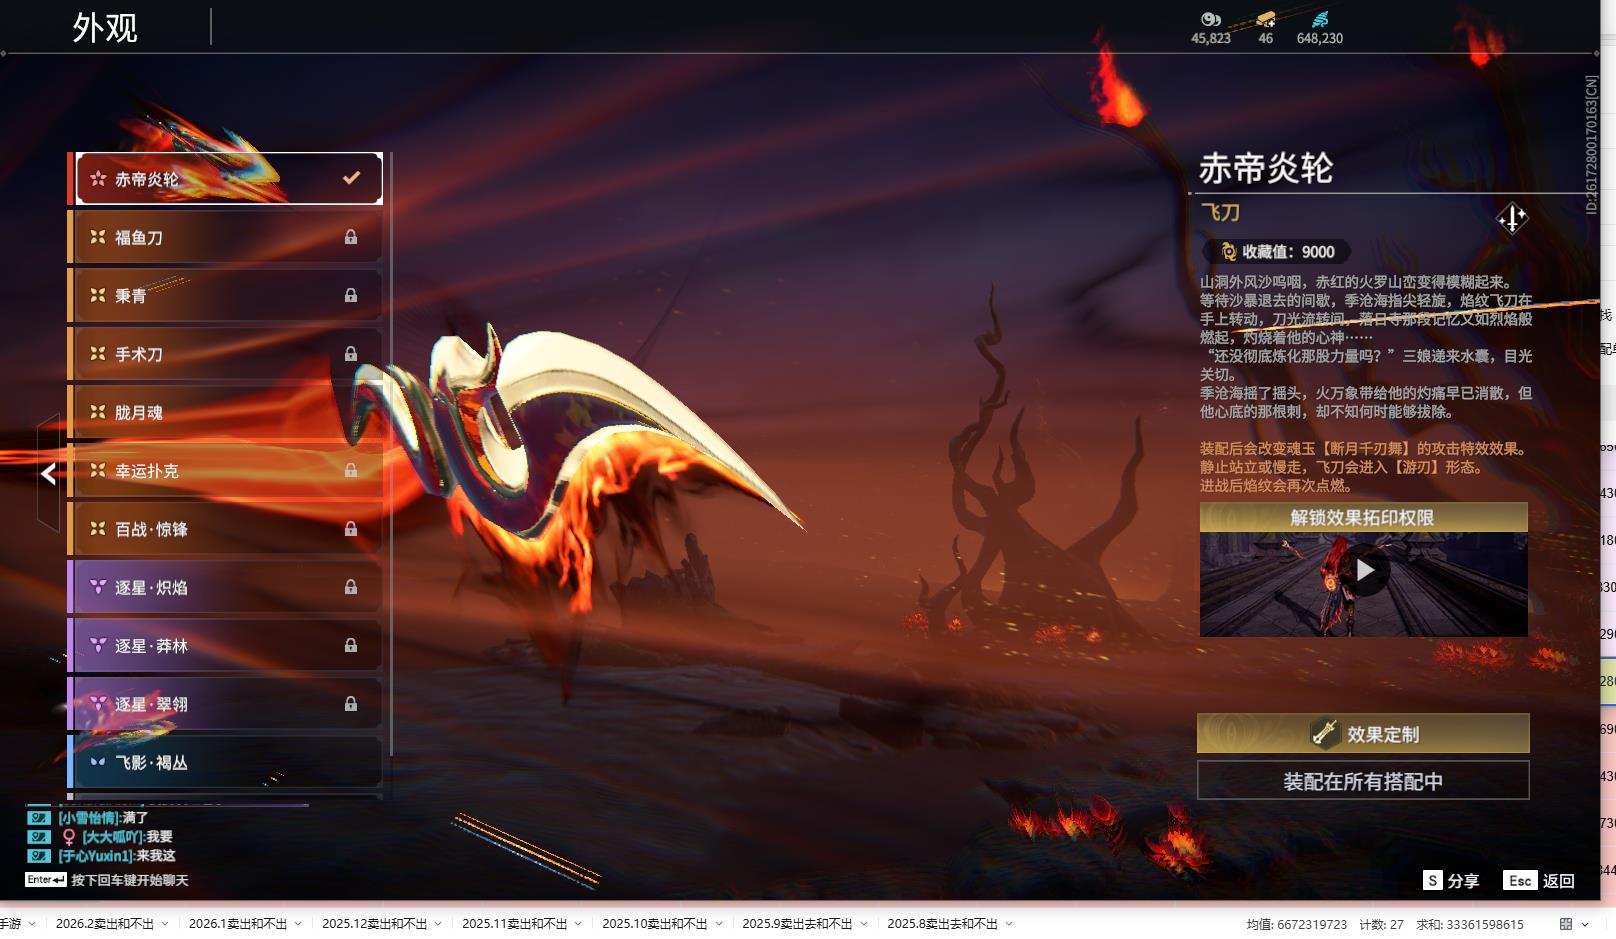Click the coin currency icon showing 45,823
This screenshot has width=1616, height=939.
[x=1209, y=19]
